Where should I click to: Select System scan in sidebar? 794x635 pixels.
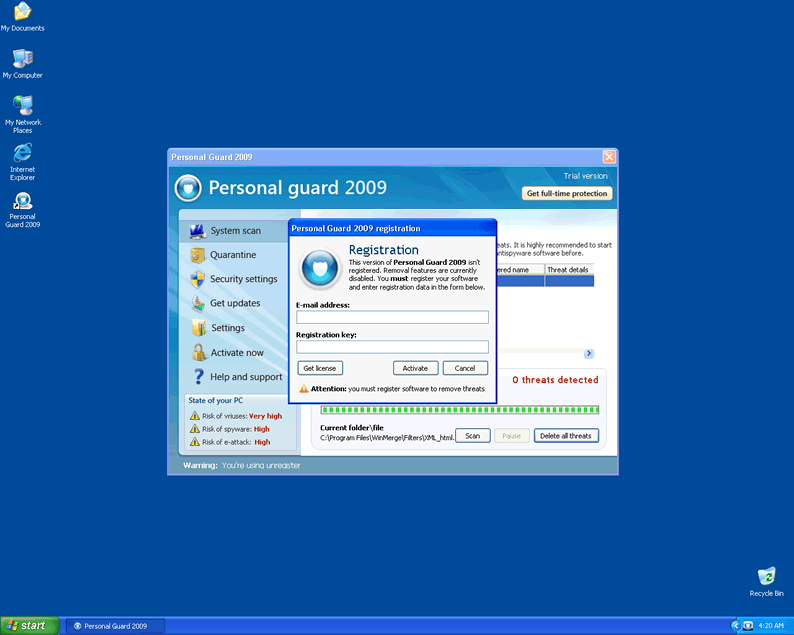pyautogui.click(x=235, y=231)
